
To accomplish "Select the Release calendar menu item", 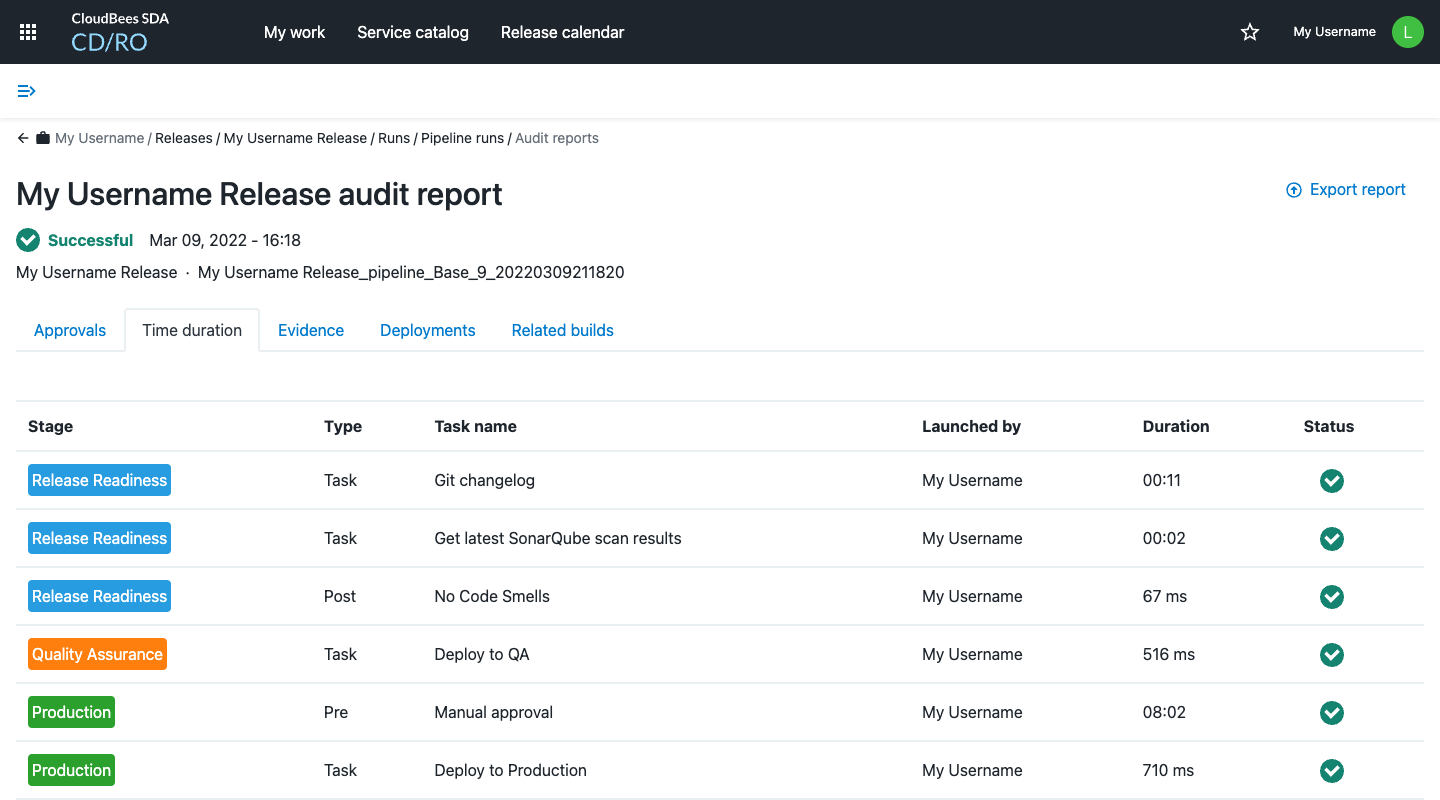I will pyautogui.click(x=562, y=32).
